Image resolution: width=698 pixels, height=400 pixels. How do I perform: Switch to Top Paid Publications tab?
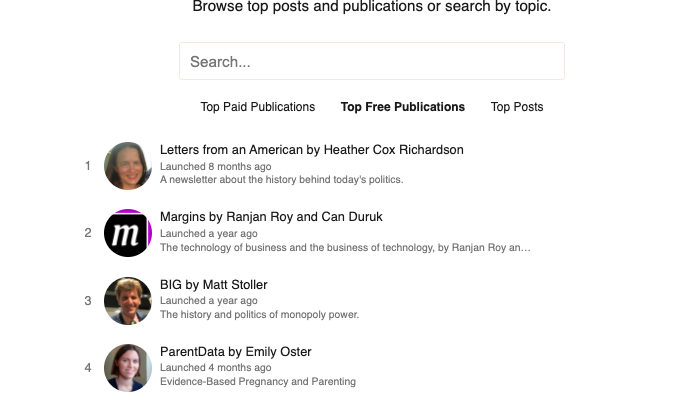point(258,107)
